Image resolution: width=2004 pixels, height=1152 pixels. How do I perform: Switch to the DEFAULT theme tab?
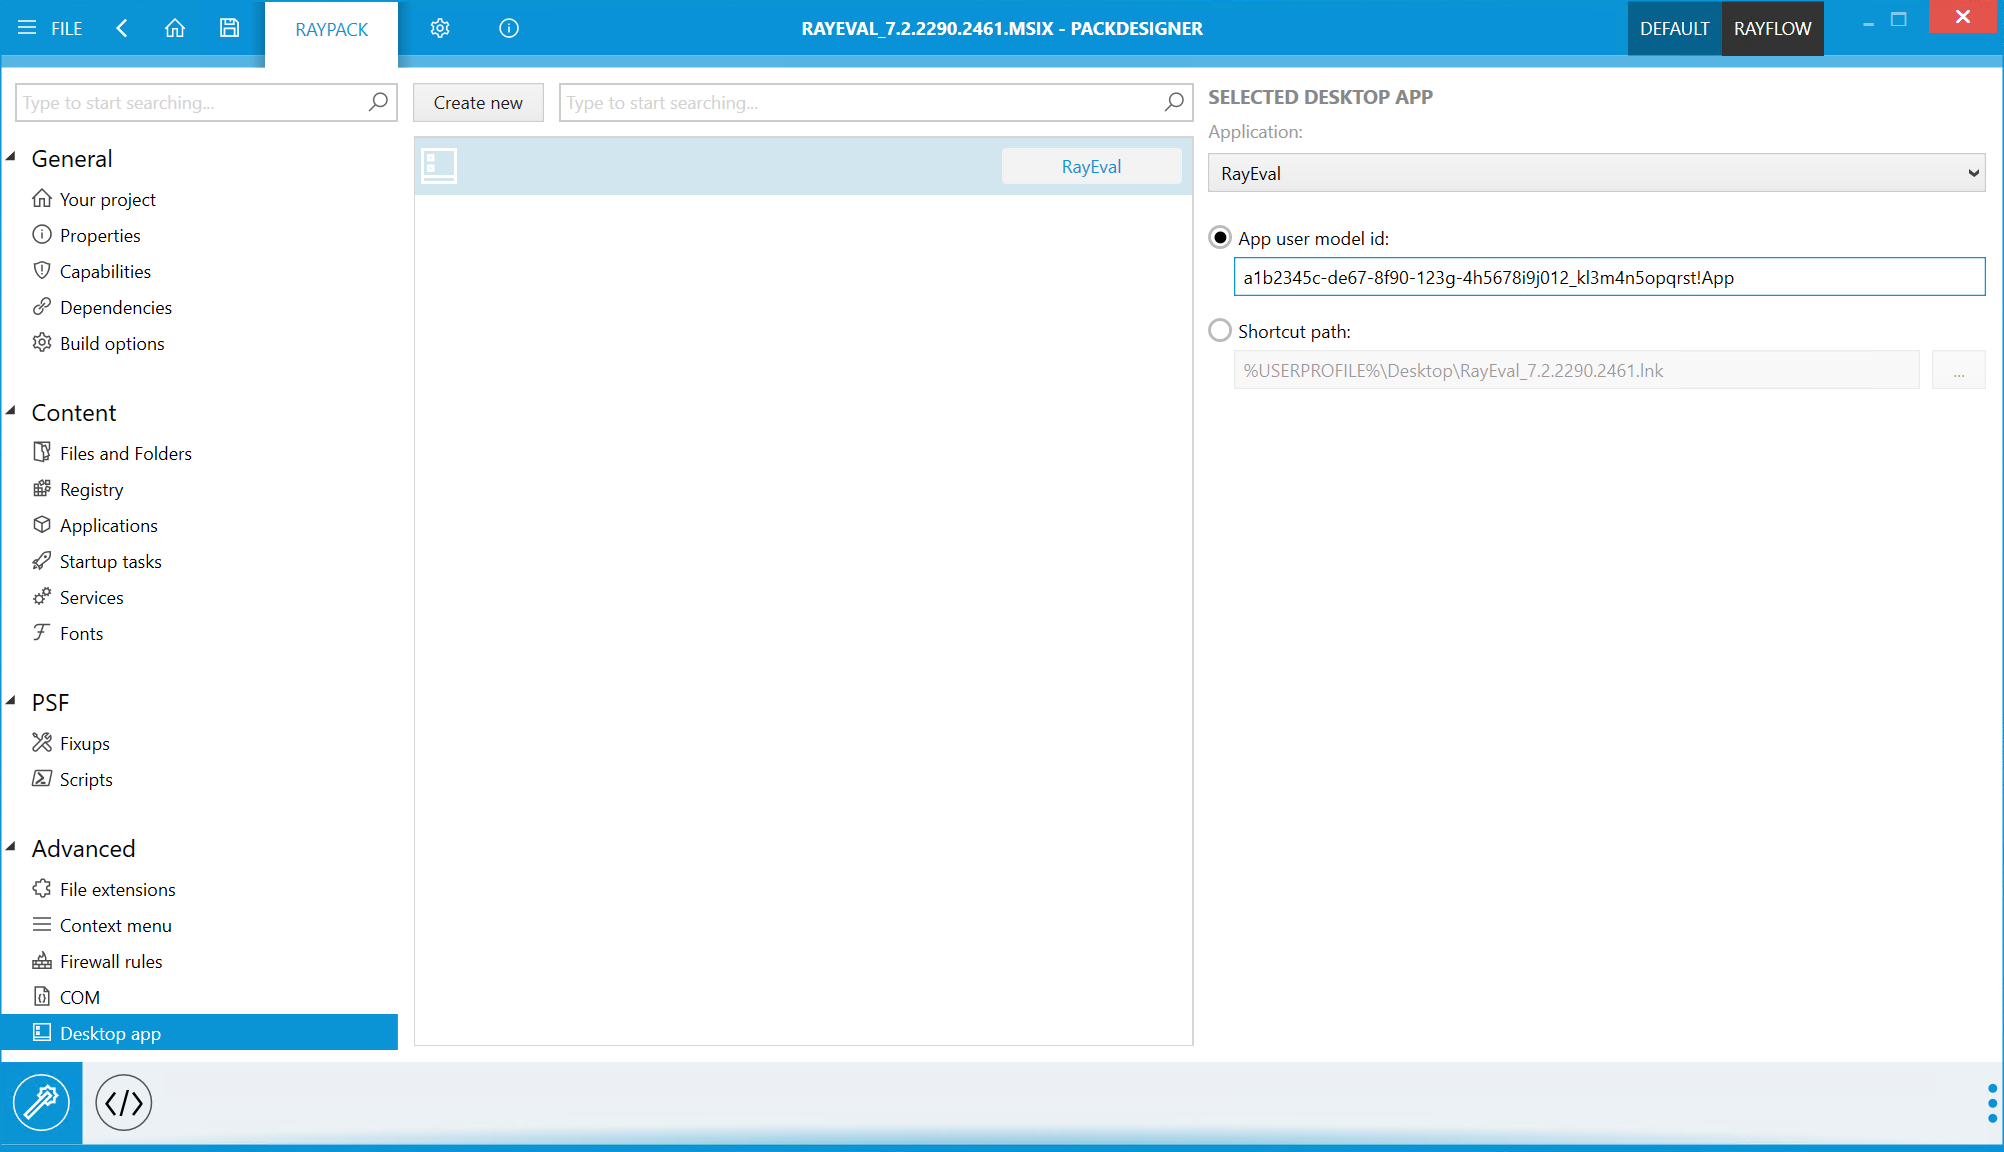(1674, 28)
